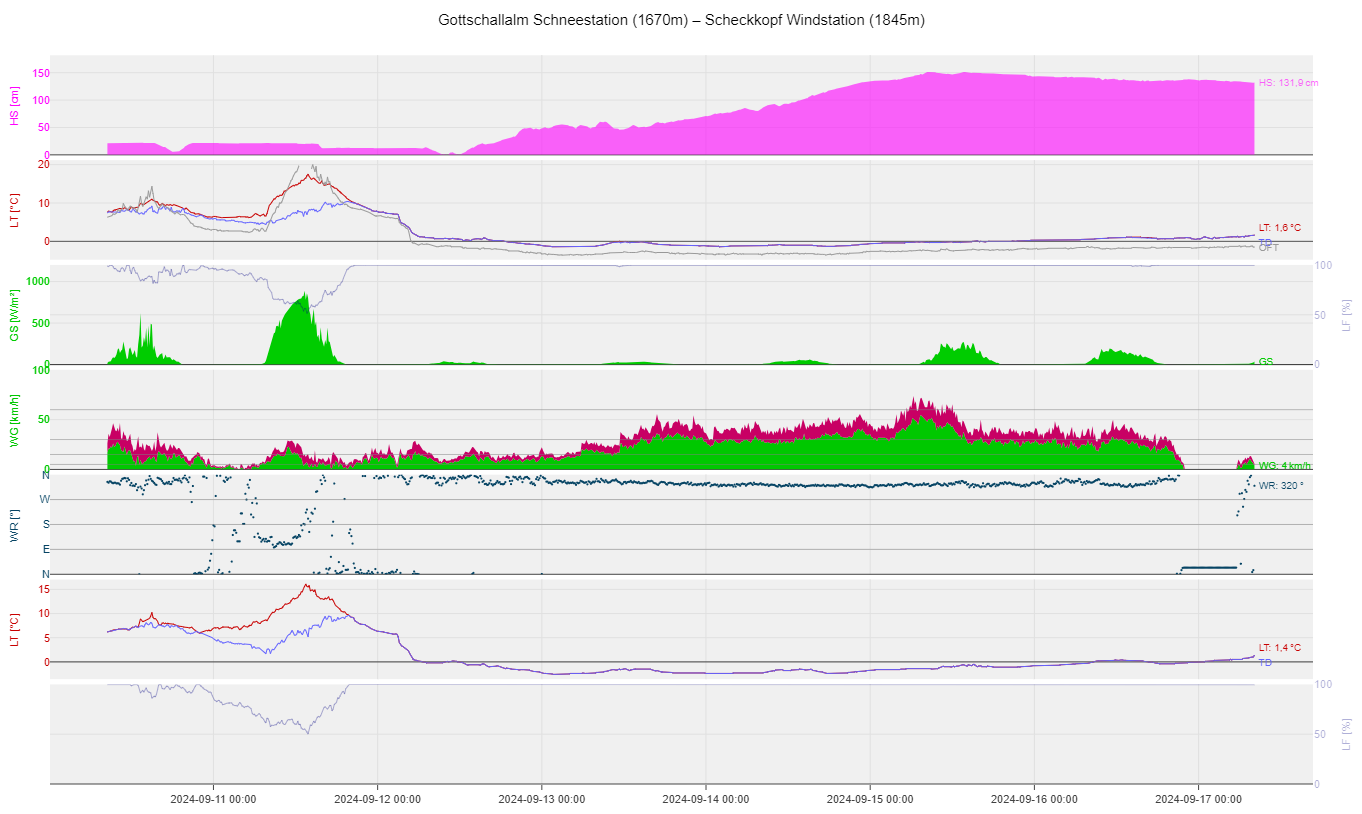Click the magenta snow height area

(900, 120)
